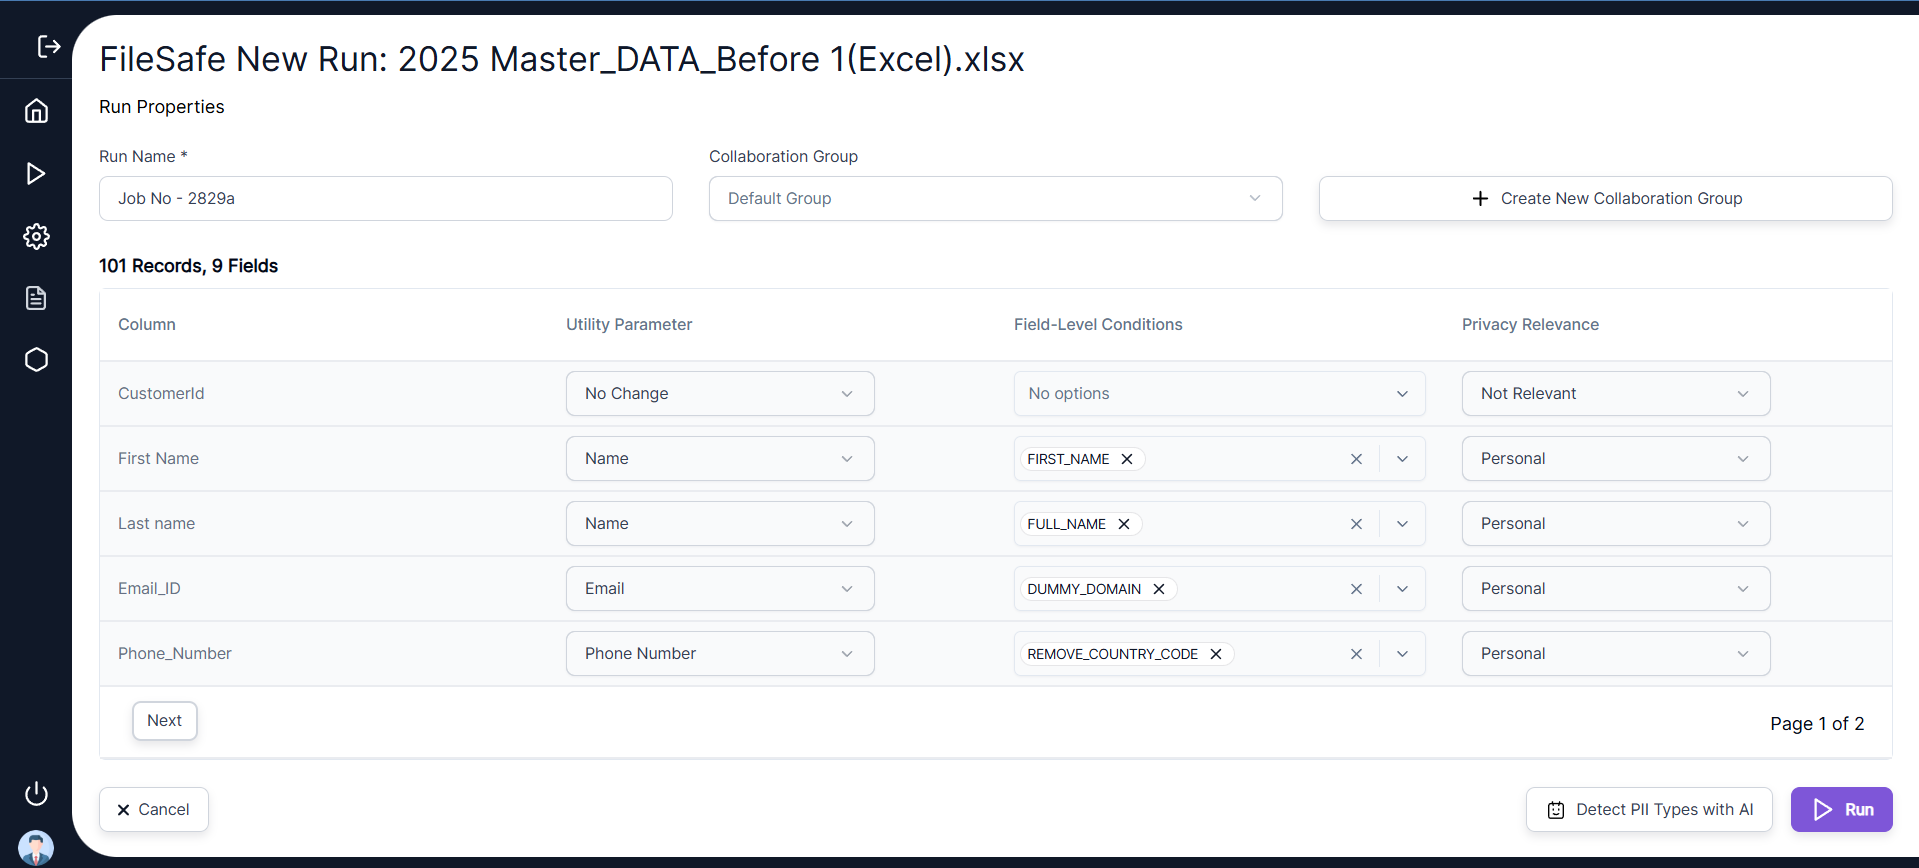1919x868 pixels.
Task: Open the Home icon in sidebar
Action: pos(36,111)
